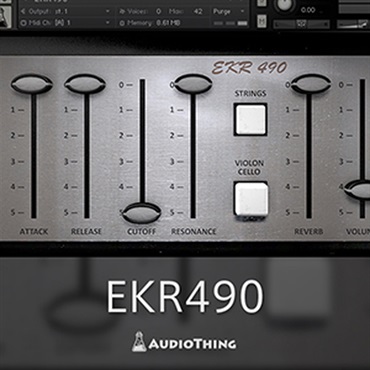Click mark 4 on the Reverb scale
The image size is (370, 370).
click(292, 187)
